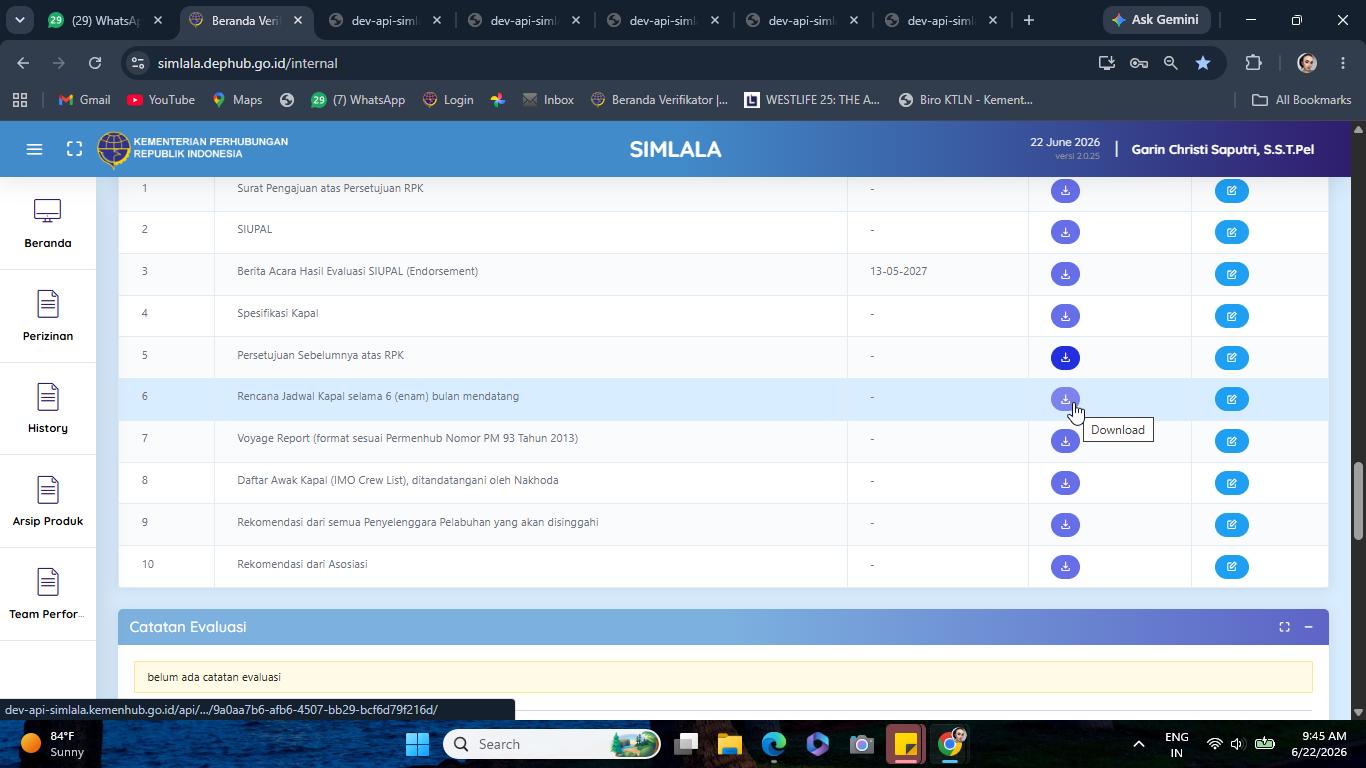Collapse the Catatan Evaluasi panel
Screen dimensions: 1366x768
point(1308,627)
